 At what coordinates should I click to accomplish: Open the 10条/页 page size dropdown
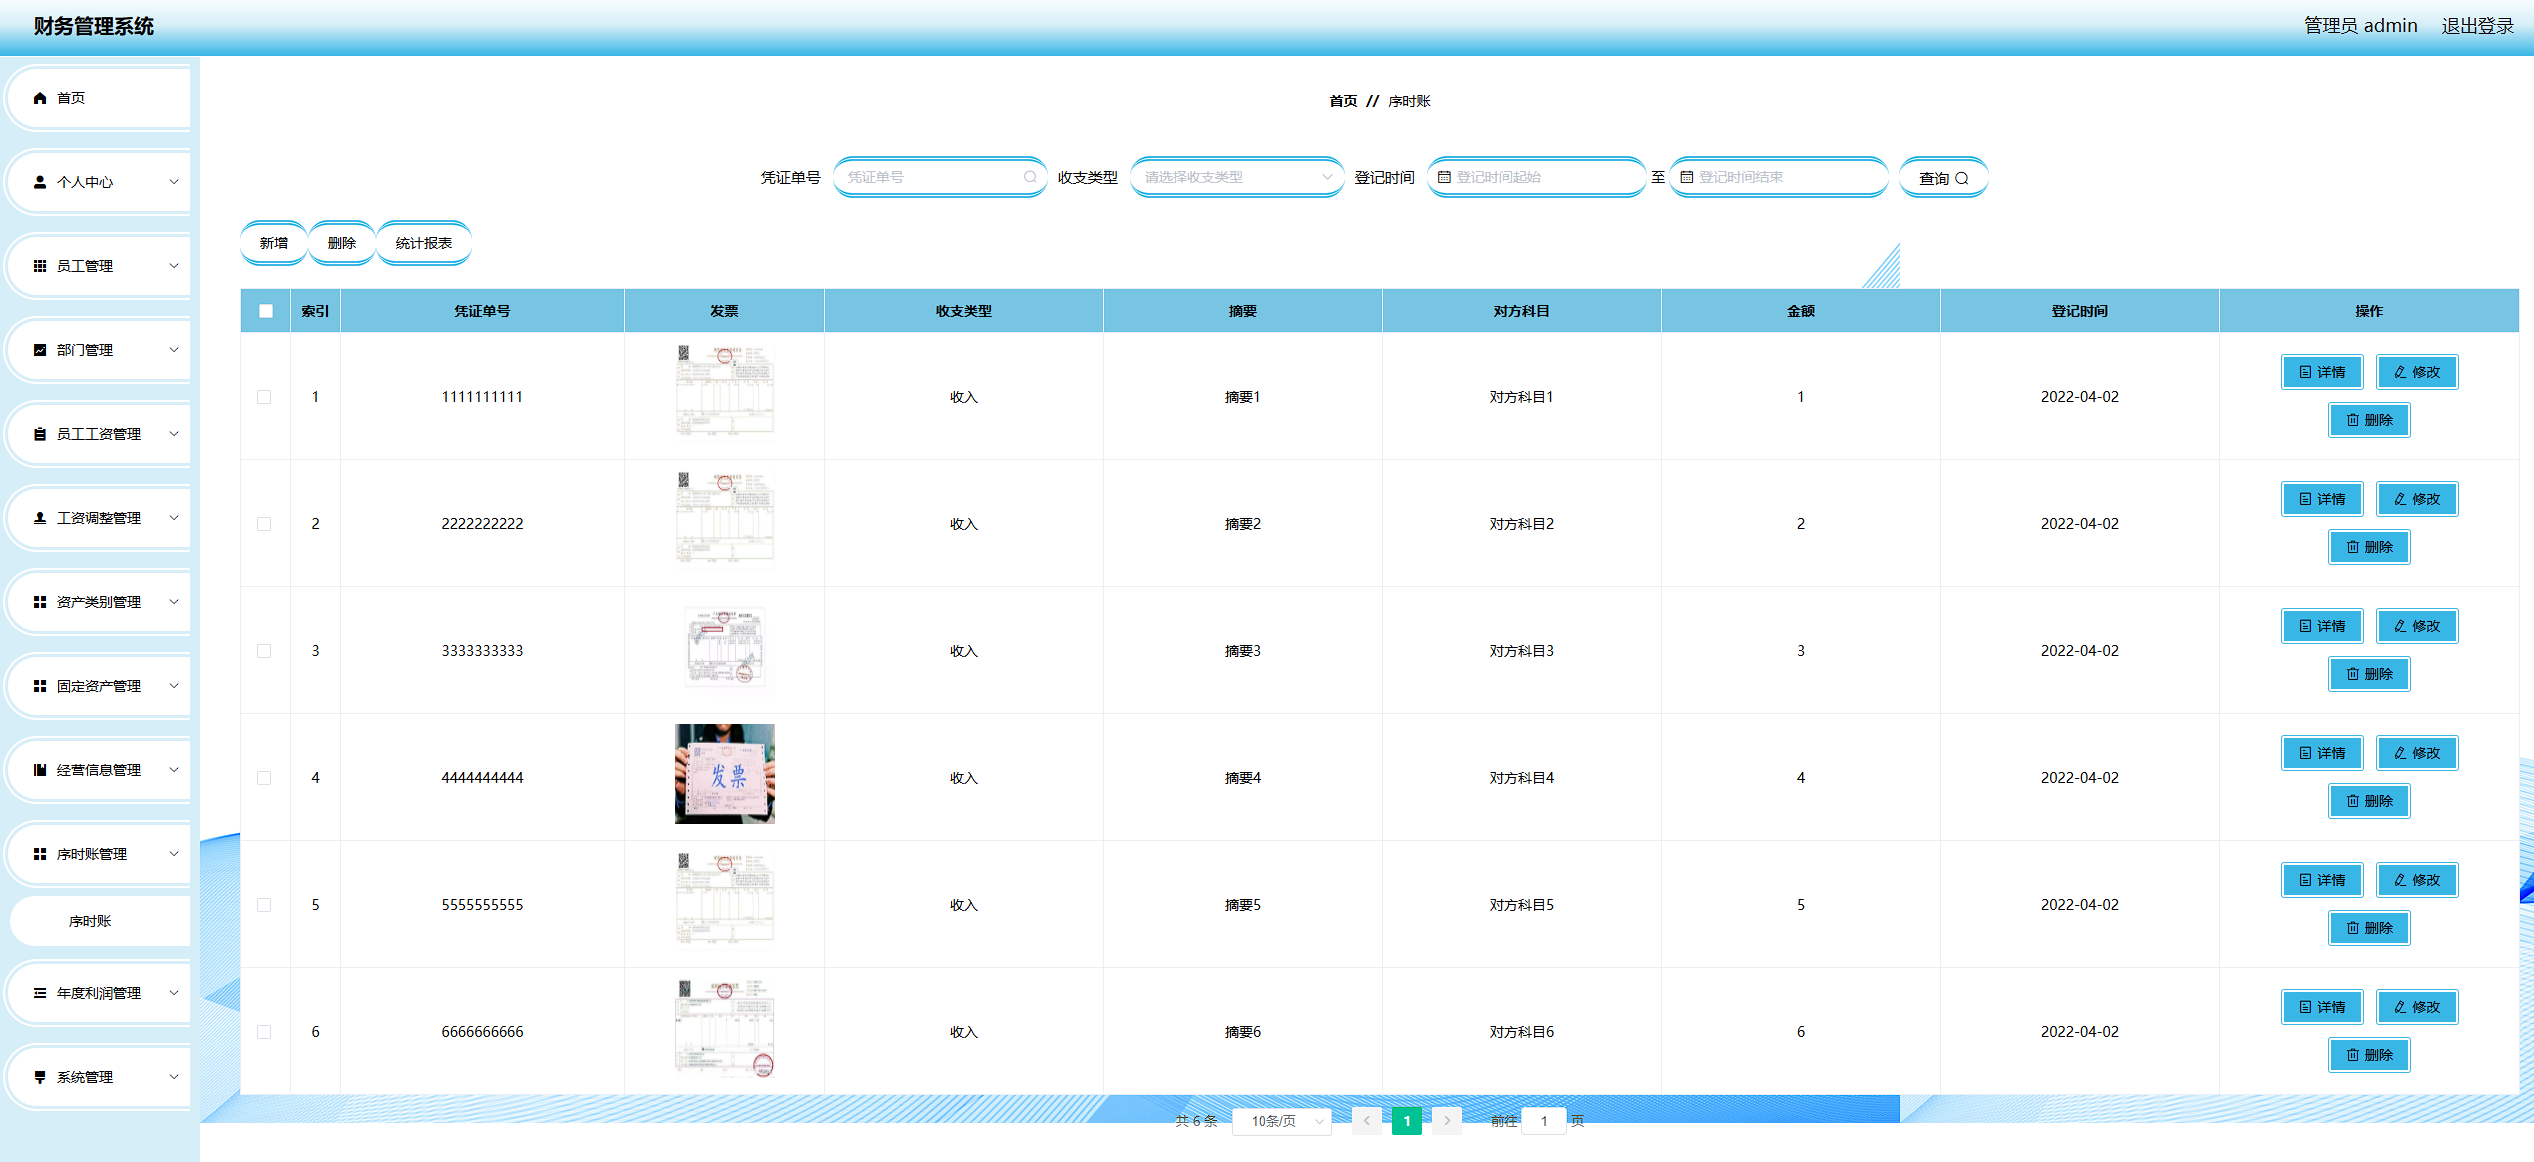1282,1121
